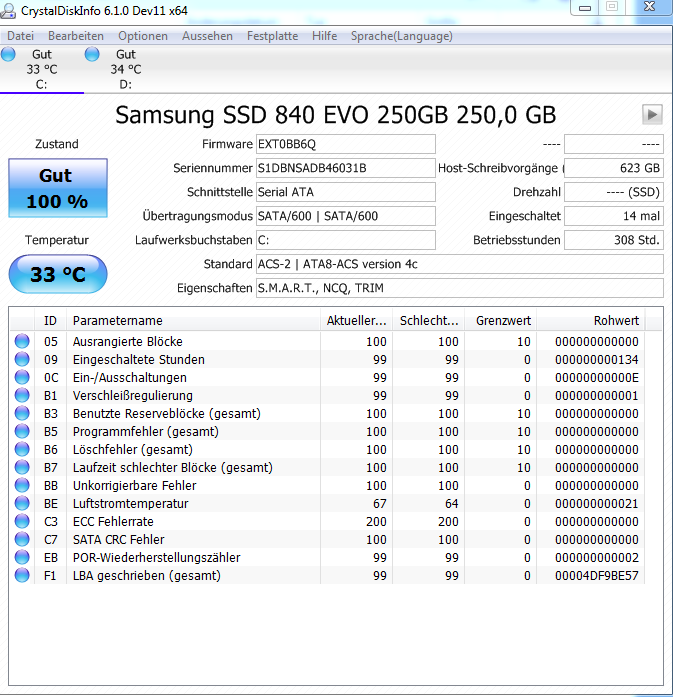This screenshot has width=673, height=697.
Task: Click status orb of ECC Fehlerrate row
Action: pos(22,521)
